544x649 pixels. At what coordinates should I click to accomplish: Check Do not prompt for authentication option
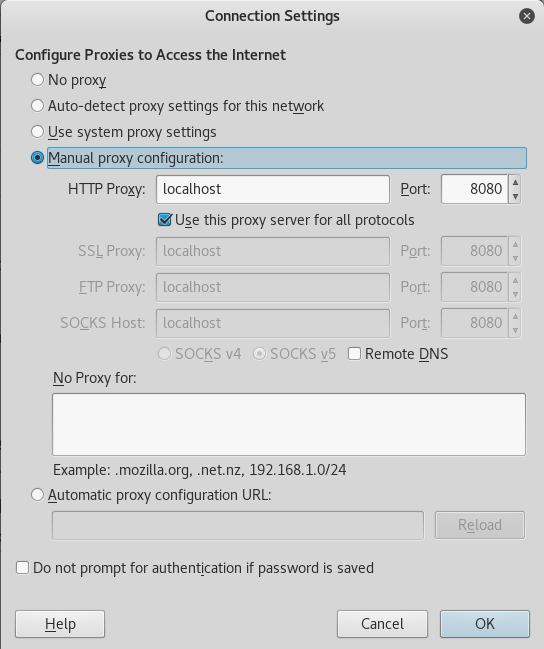tap(23, 567)
